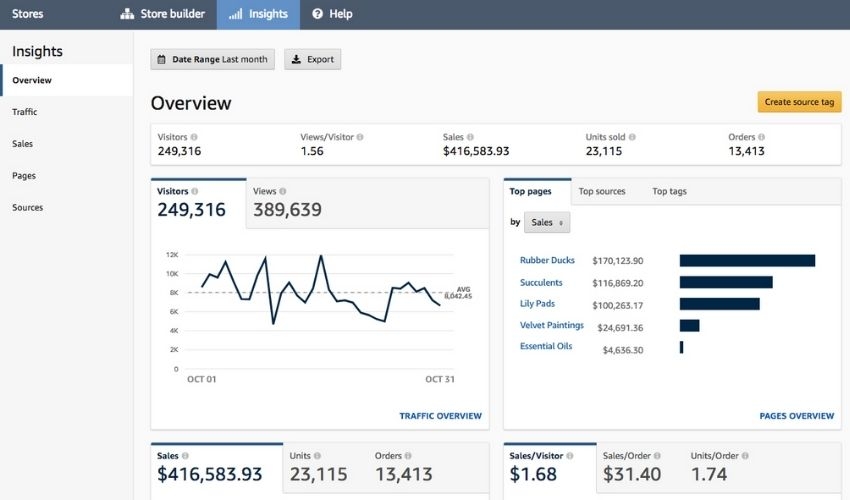Click the Export button
The height and width of the screenshot is (500, 850).
313,59
